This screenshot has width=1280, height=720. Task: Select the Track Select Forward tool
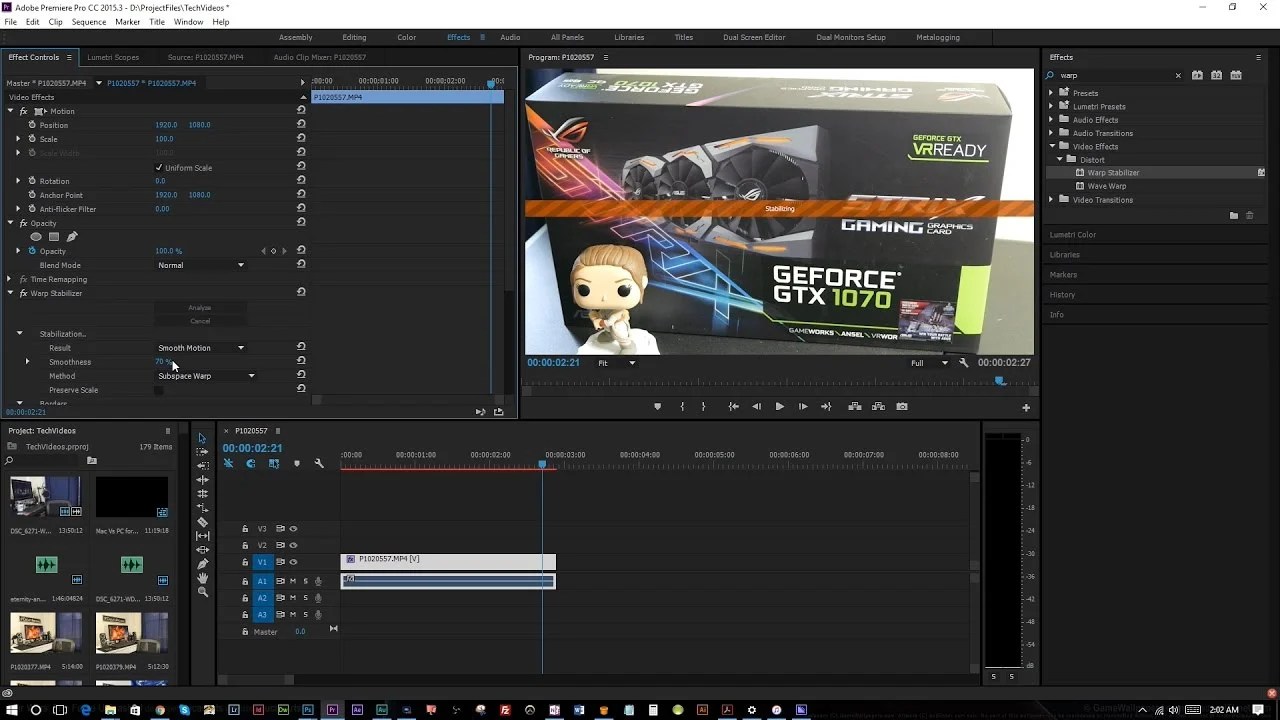click(x=202, y=452)
